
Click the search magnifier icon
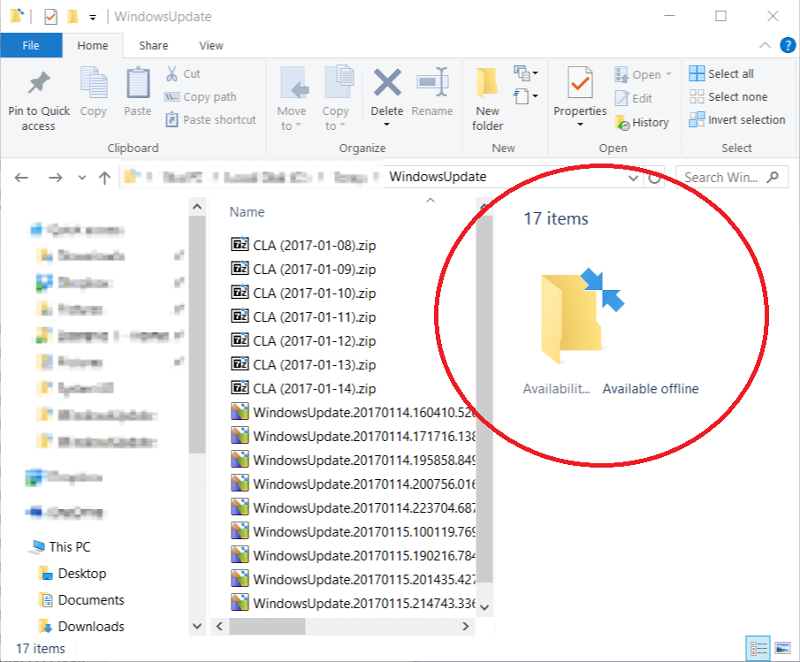tap(773, 177)
